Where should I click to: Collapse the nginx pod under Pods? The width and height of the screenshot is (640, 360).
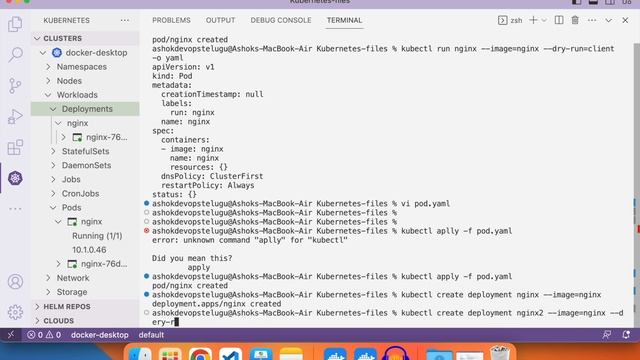pyautogui.click(x=58, y=222)
